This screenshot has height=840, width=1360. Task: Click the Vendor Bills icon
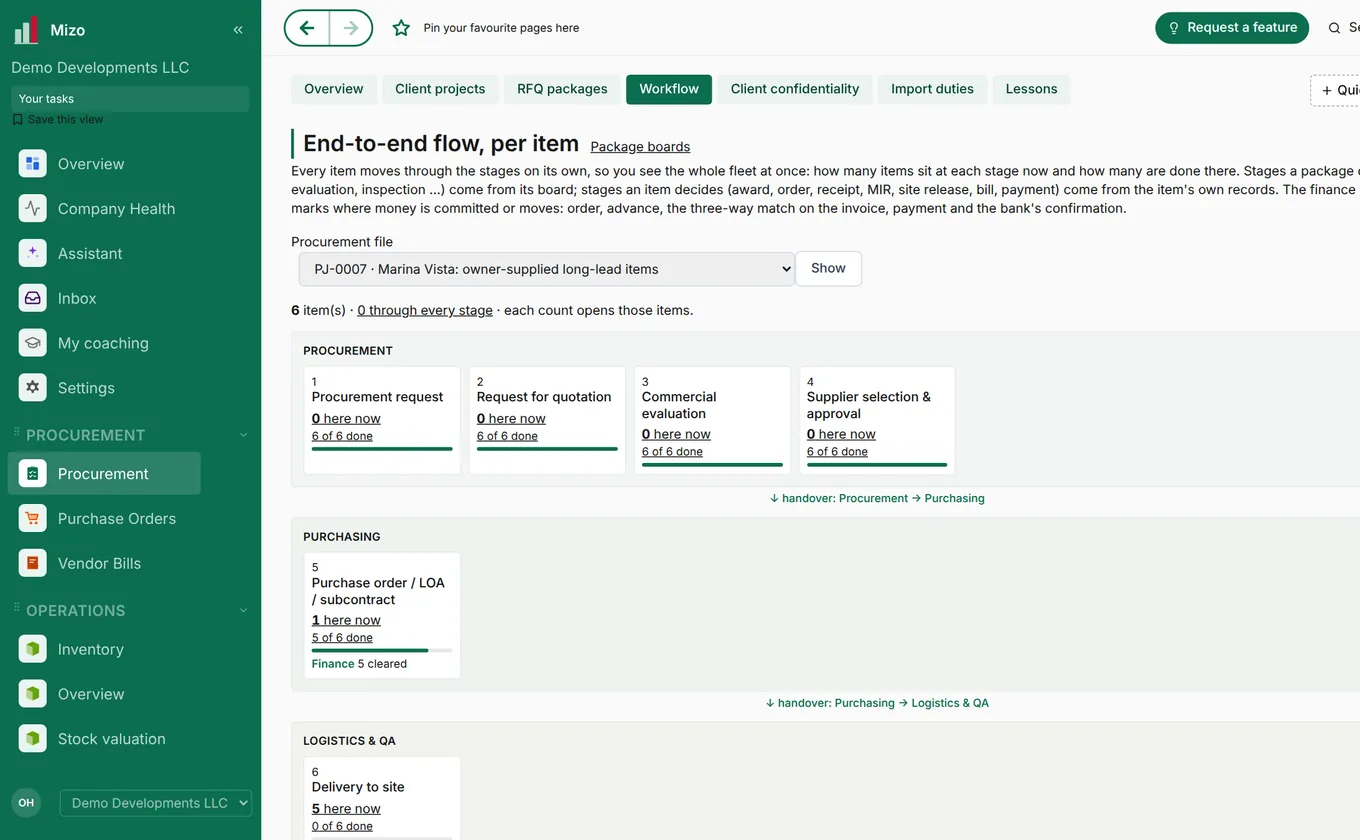tap(33, 563)
